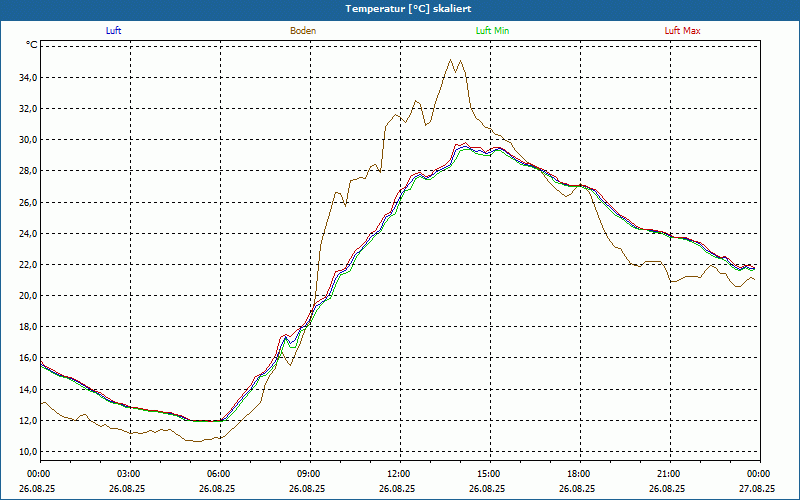The image size is (800, 500).
Task: Click the '34,0' y-axis value
Action: pyautogui.click(x=28, y=78)
